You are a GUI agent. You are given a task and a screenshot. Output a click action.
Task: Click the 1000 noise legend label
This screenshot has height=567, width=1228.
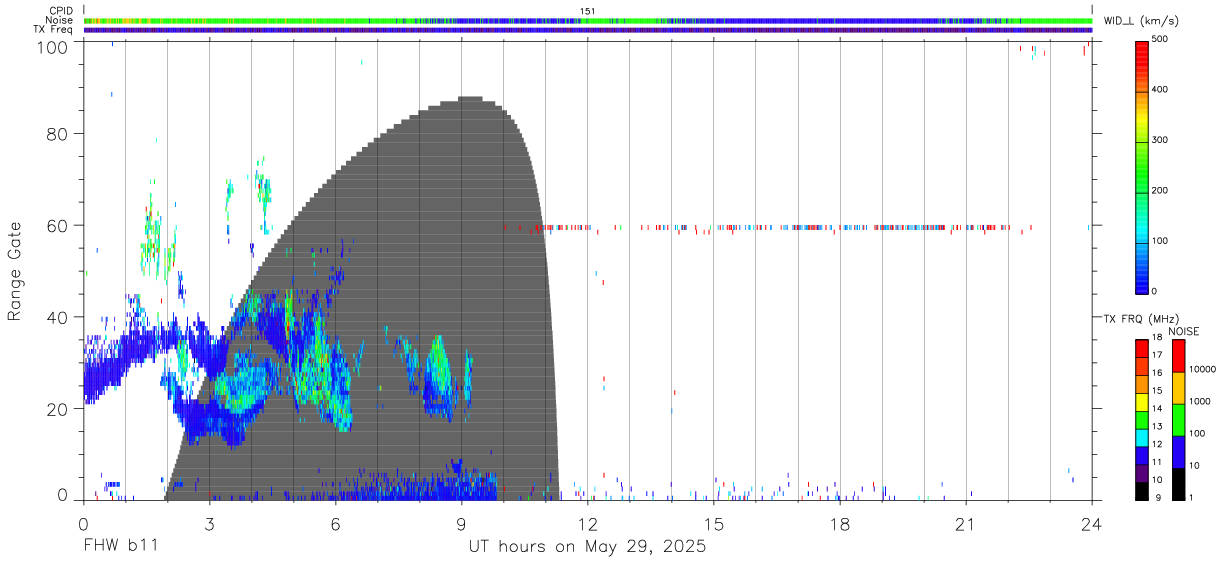pyautogui.click(x=1200, y=401)
